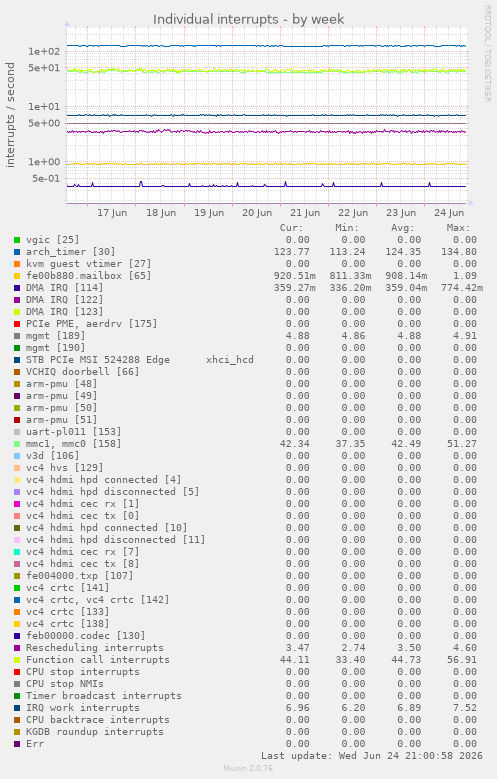The image size is (497, 779).
Task: Click the RRDTOOL / TOBI OETIKER watermark
Action: pyautogui.click(x=488, y=54)
